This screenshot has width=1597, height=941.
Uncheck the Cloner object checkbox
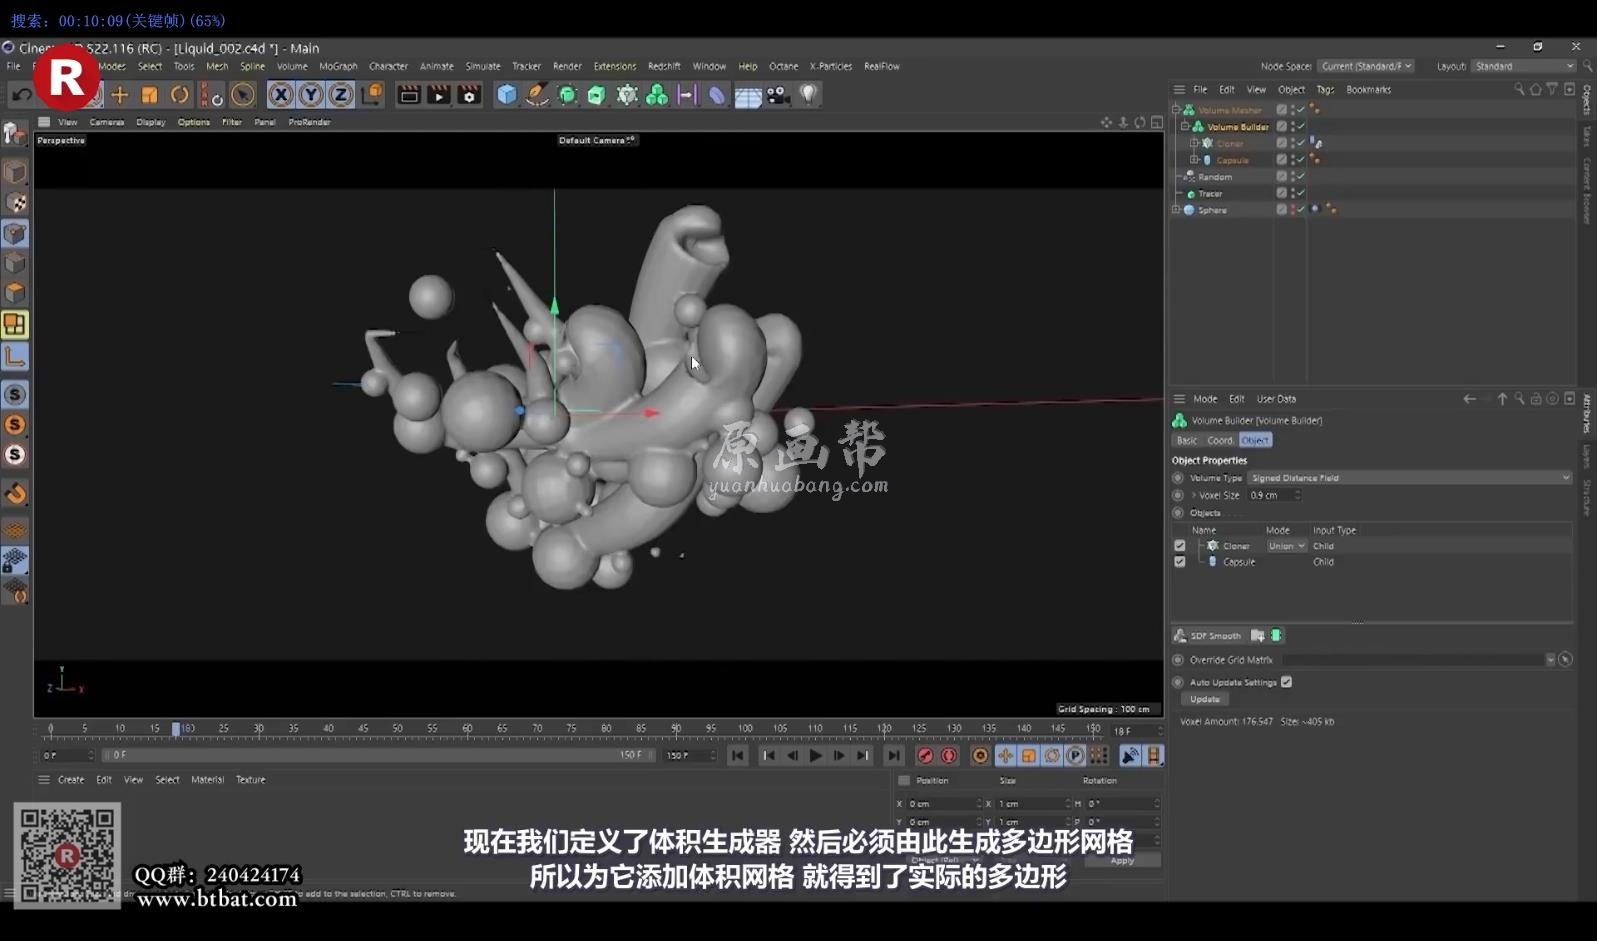1180,546
